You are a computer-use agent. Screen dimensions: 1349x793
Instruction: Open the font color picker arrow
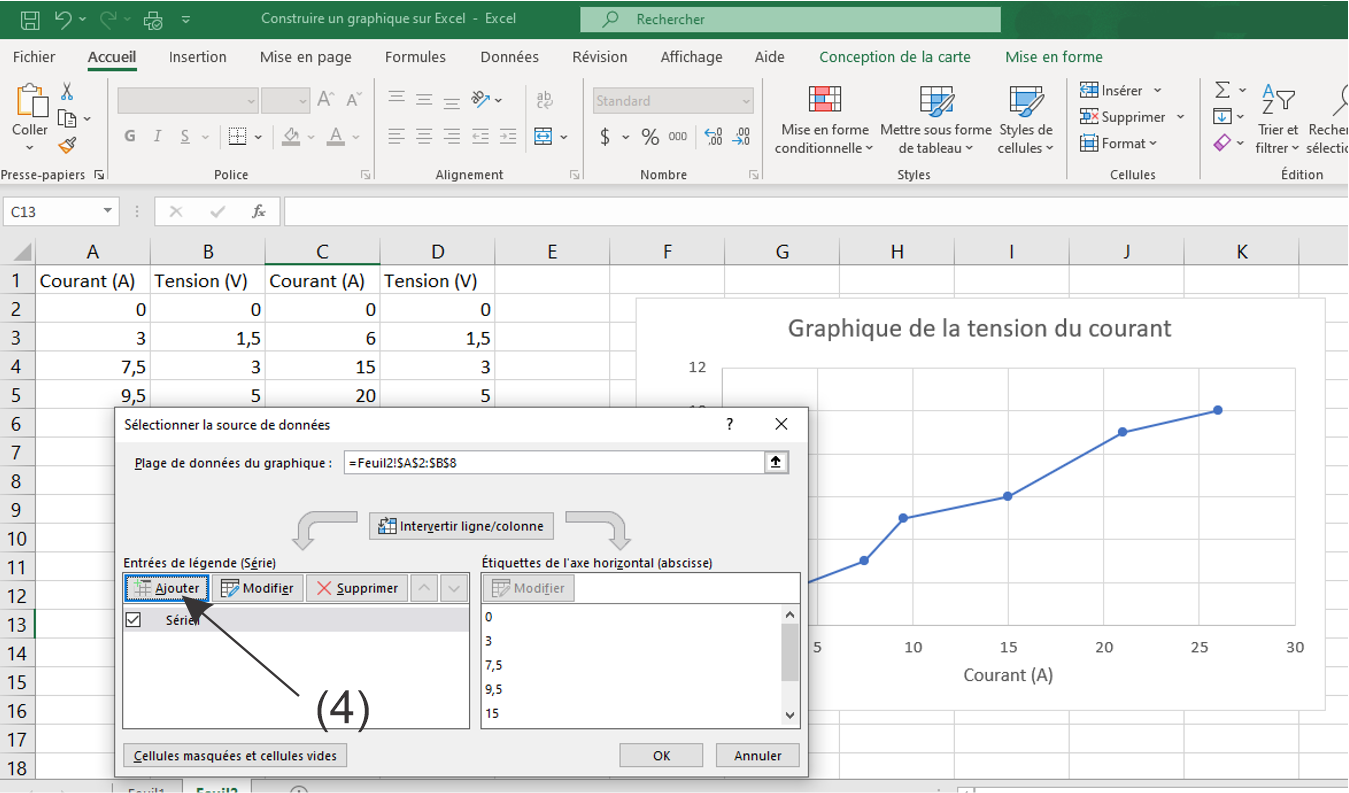point(357,137)
